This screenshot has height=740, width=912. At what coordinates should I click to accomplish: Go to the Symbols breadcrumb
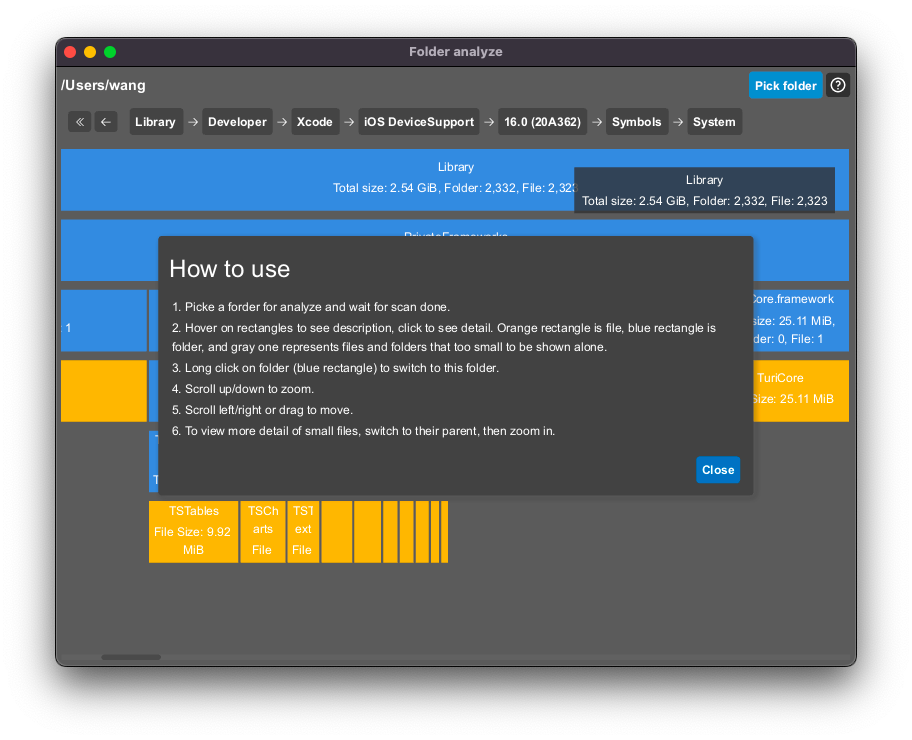point(636,122)
